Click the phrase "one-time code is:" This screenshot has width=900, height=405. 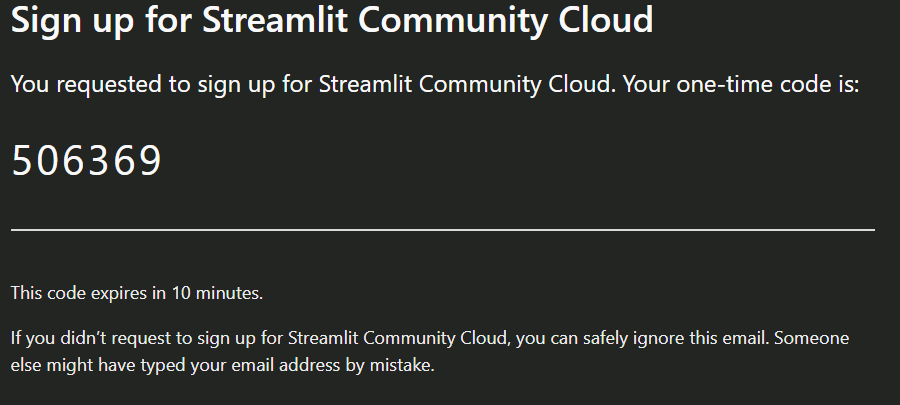click(767, 84)
